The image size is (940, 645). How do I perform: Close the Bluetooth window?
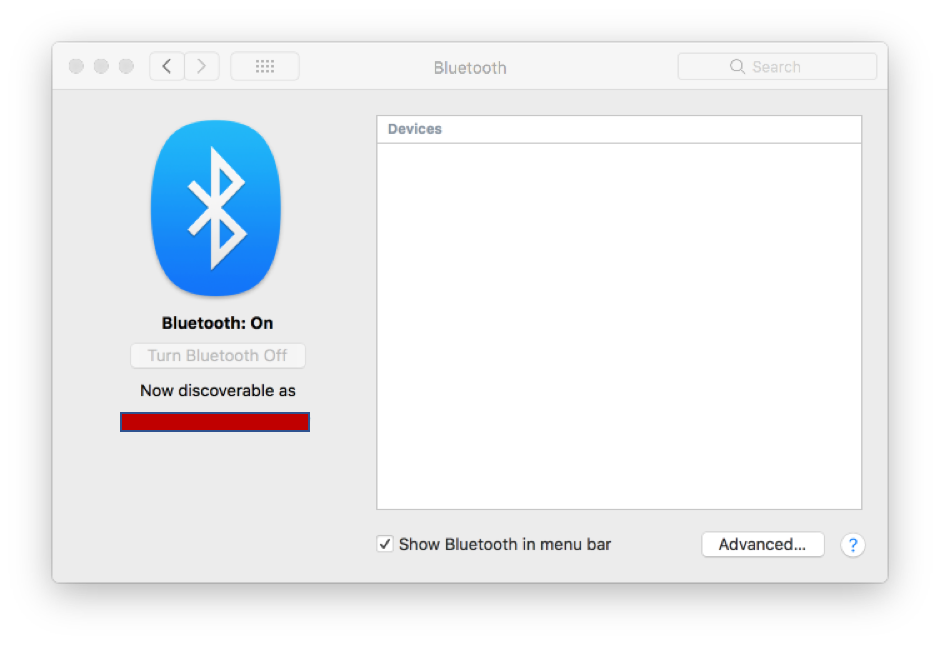[76, 66]
